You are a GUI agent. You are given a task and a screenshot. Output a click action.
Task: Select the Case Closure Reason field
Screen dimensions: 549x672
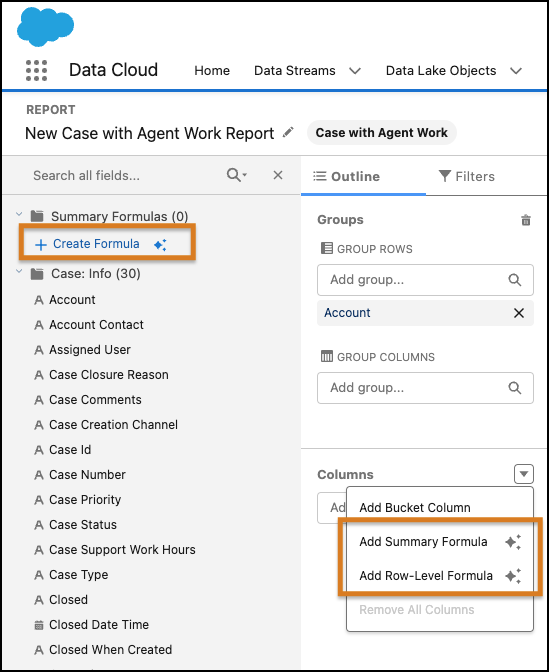coord(109,375)
